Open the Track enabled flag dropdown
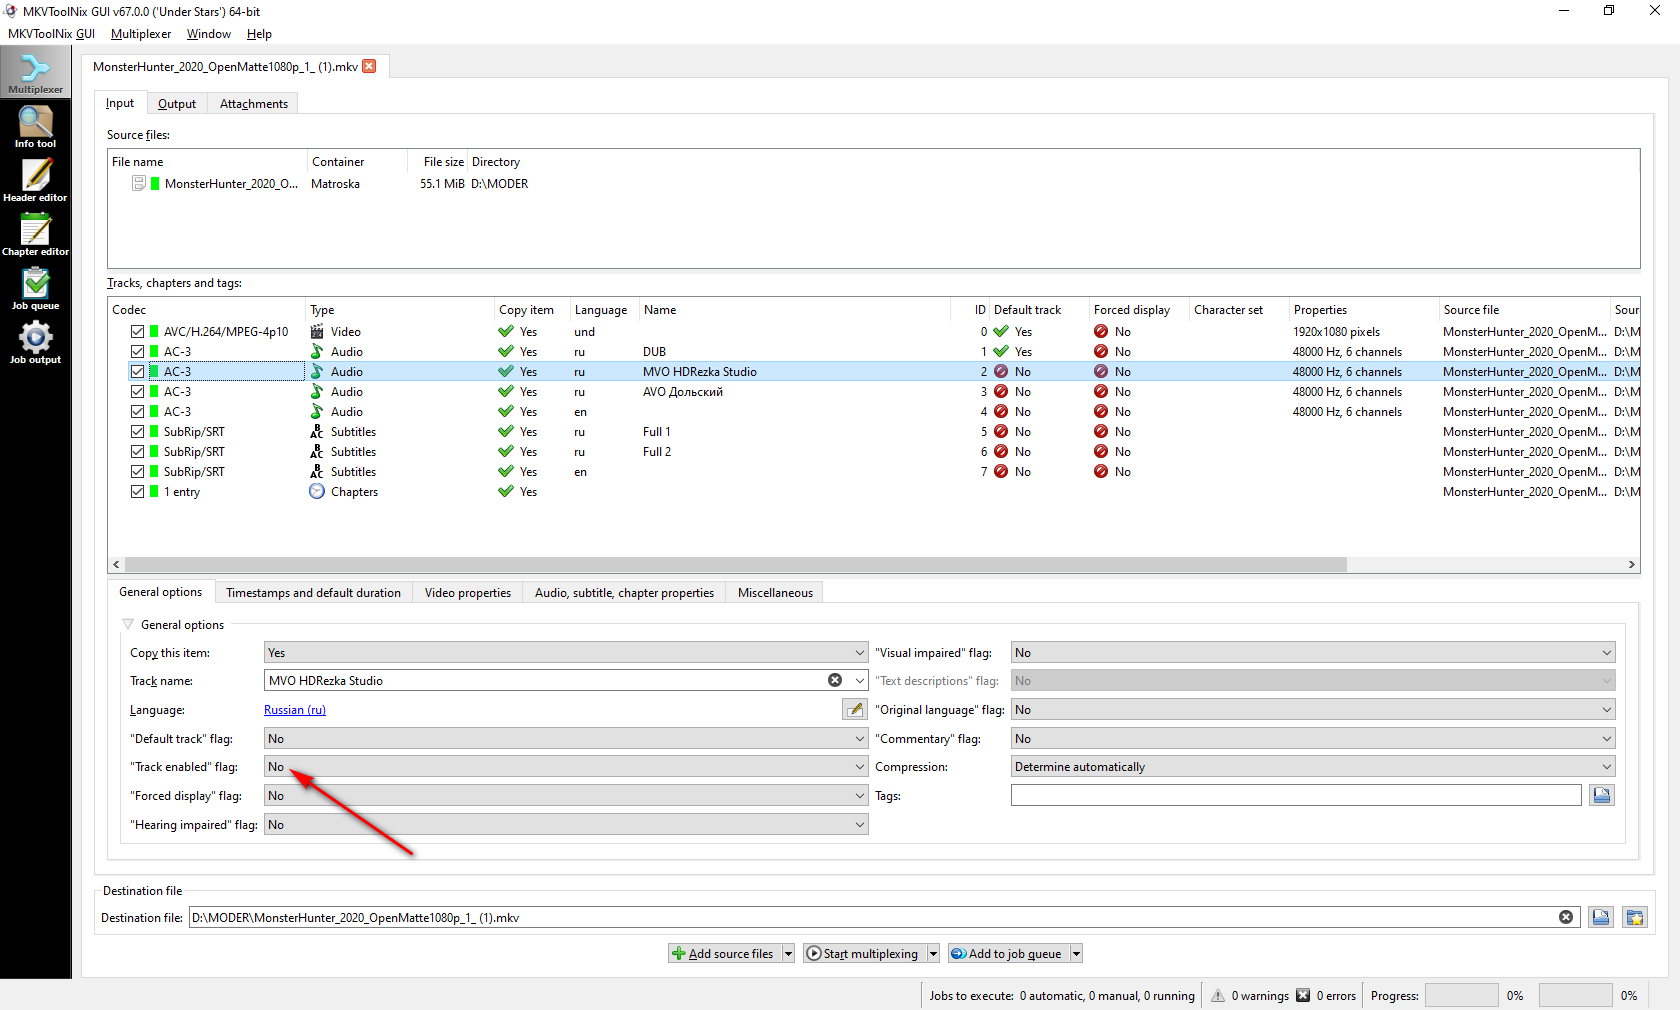 [566, 766]
